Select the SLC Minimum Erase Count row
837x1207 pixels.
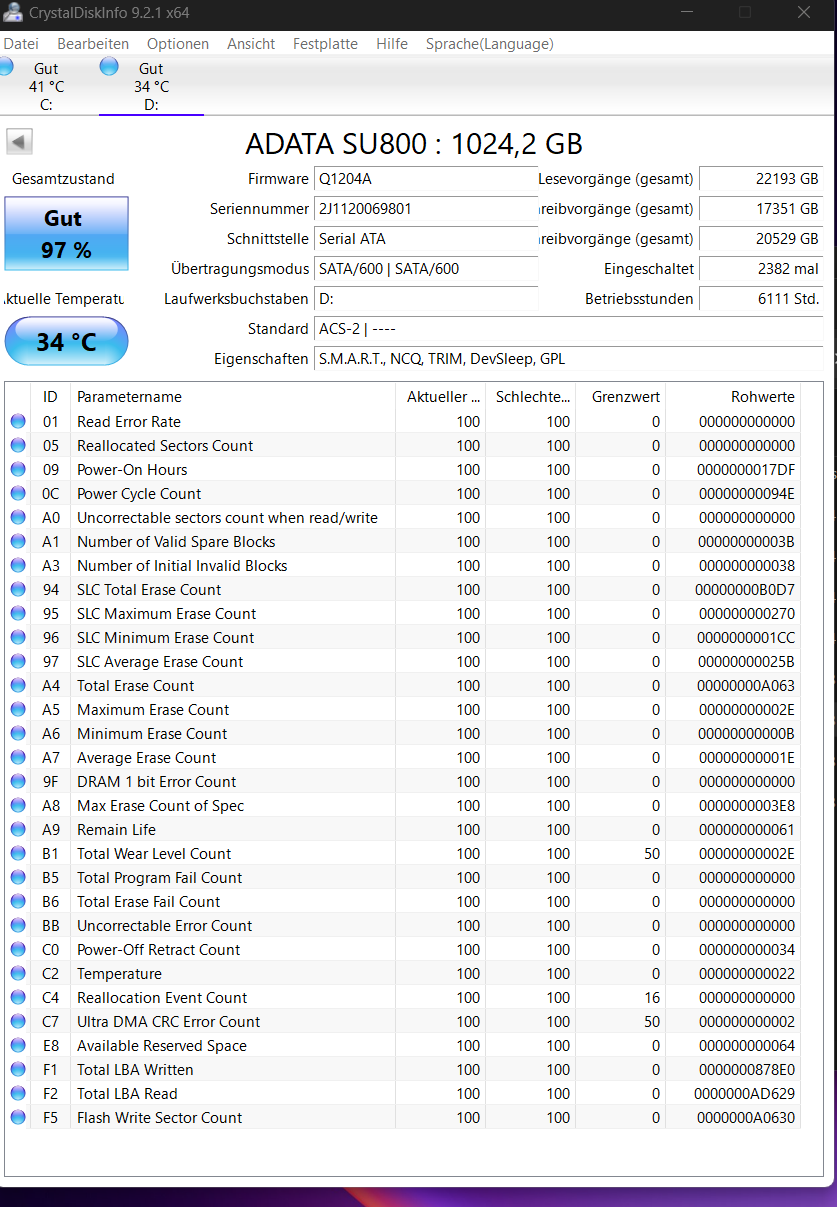tap(403, 638)
